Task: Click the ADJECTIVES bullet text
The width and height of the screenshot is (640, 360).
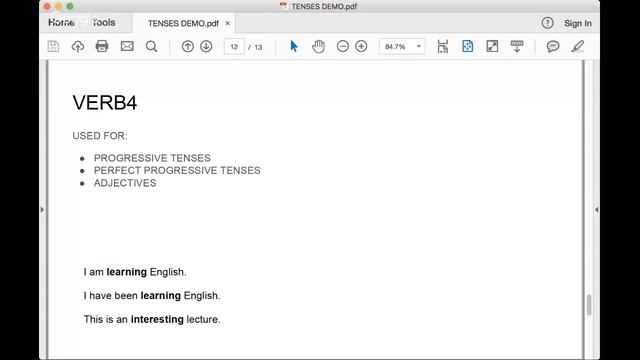Action: coord(125,183)
